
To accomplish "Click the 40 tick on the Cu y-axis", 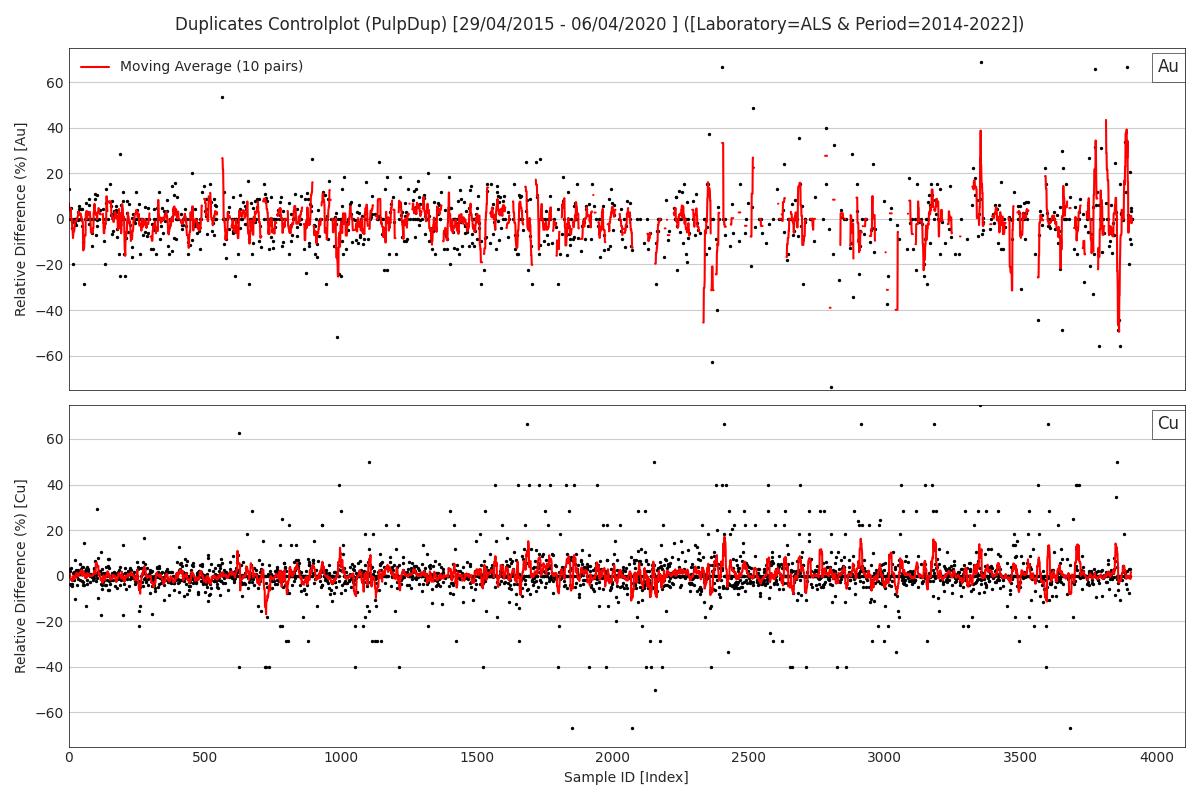I will point(54,485).
